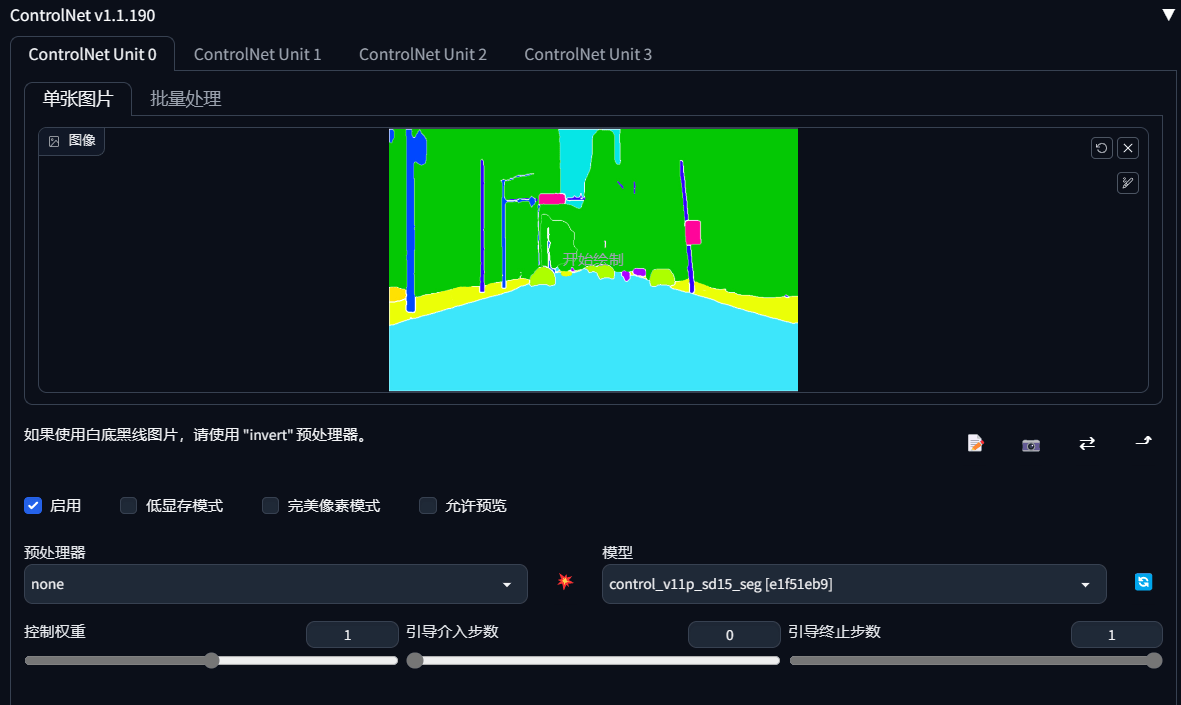Open the brush drawing tool icon
The height and width of the screenshot is (705, 1181).
(1128, 183)
